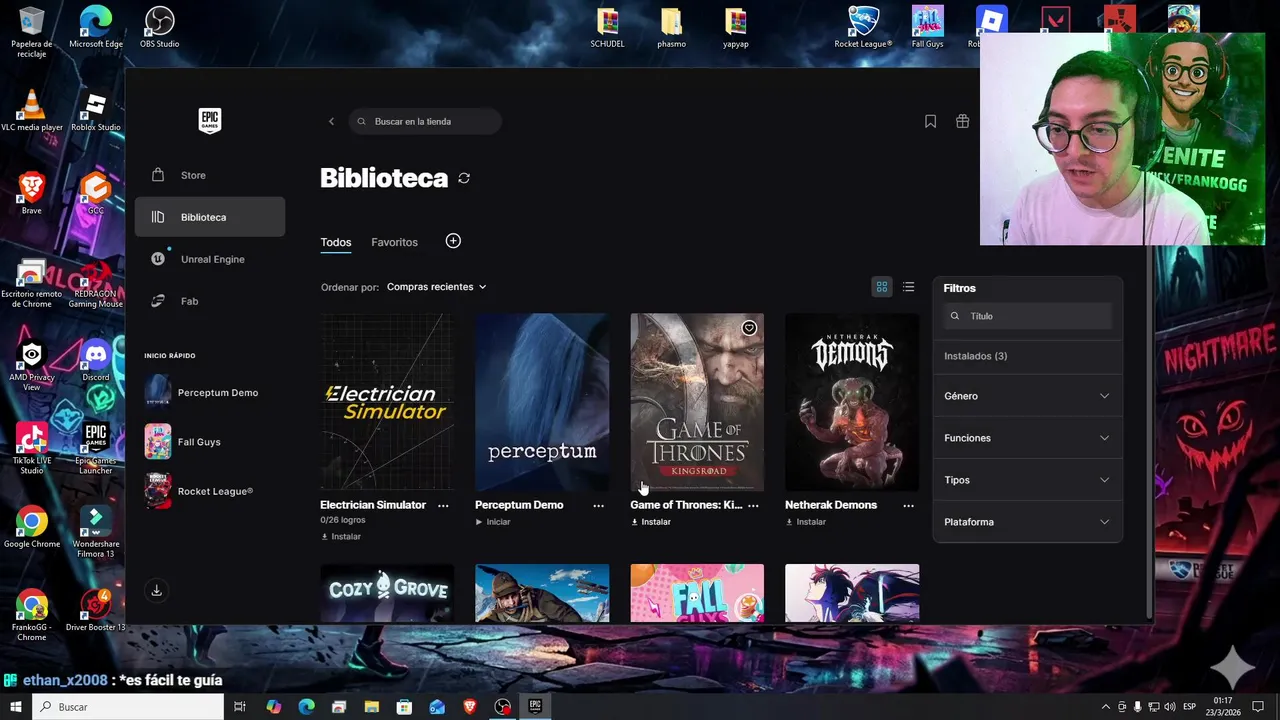Open Wondershare Filmora 13 desktop icon
The height and width of the screenshot is (720, 1280).
coord(96,531)
